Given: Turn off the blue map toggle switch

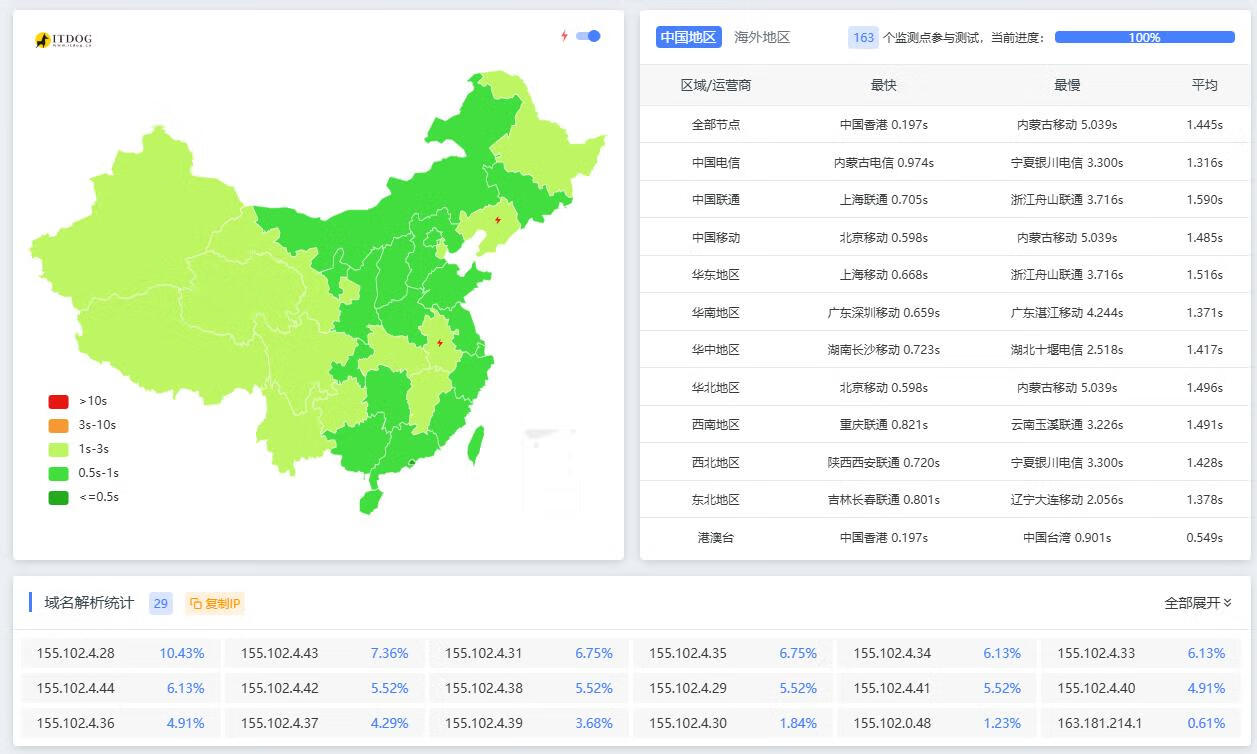Looking at the screenshot, I should (x=588, y=36).
